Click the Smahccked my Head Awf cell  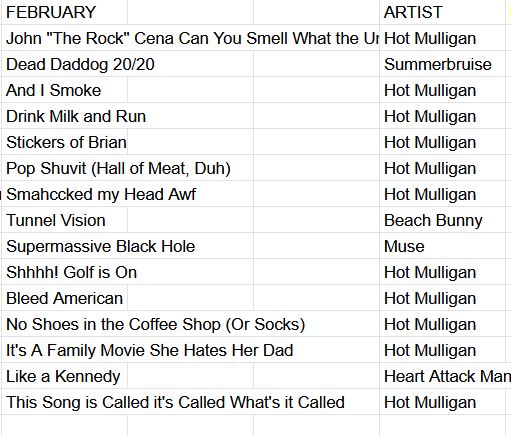64,194
